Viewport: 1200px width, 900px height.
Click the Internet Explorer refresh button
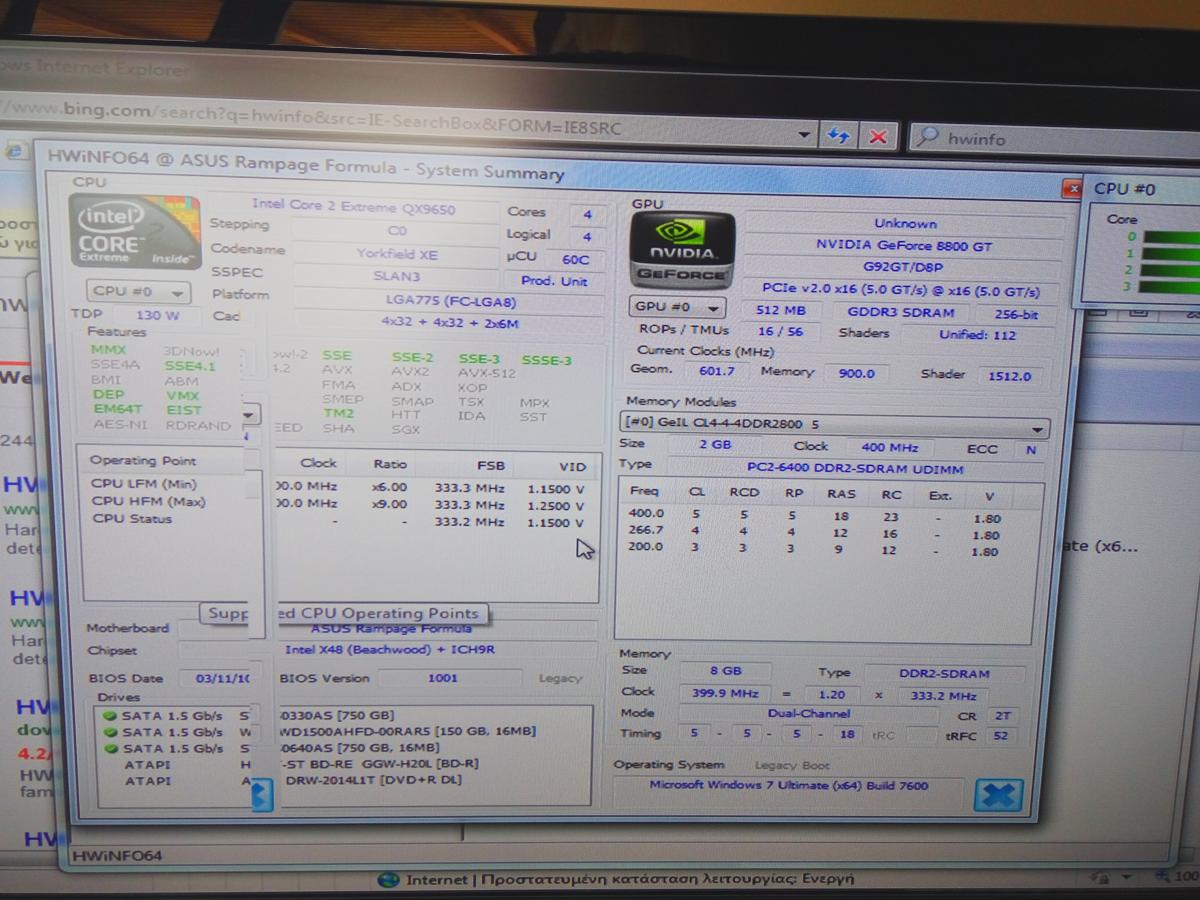point(838,135)
